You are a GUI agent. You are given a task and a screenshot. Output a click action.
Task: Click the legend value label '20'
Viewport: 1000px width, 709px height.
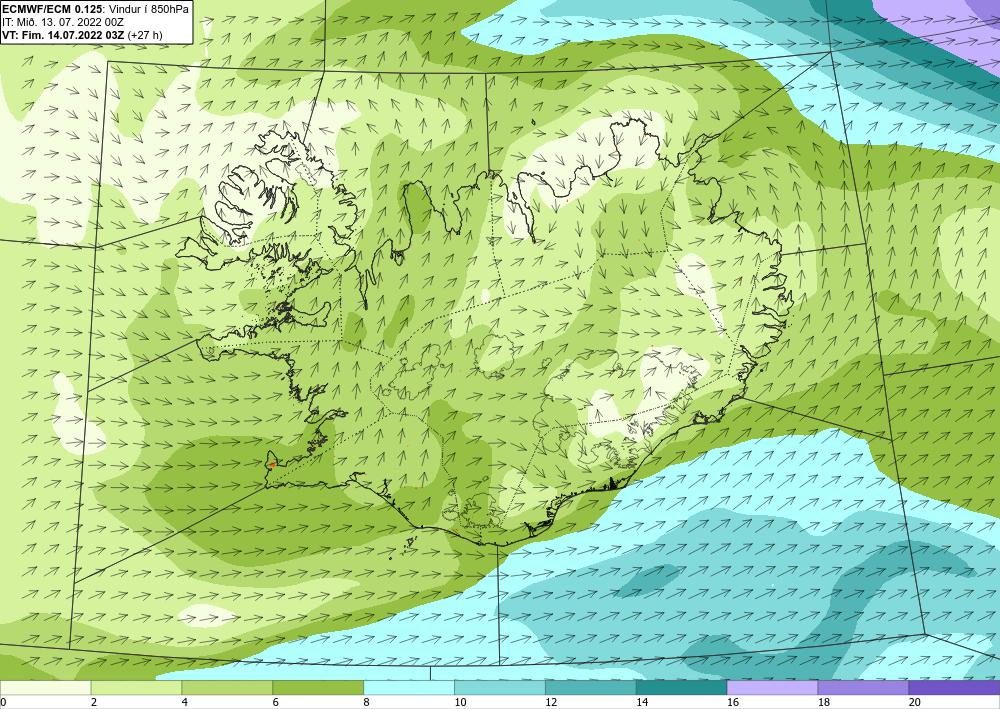(915, 703)
